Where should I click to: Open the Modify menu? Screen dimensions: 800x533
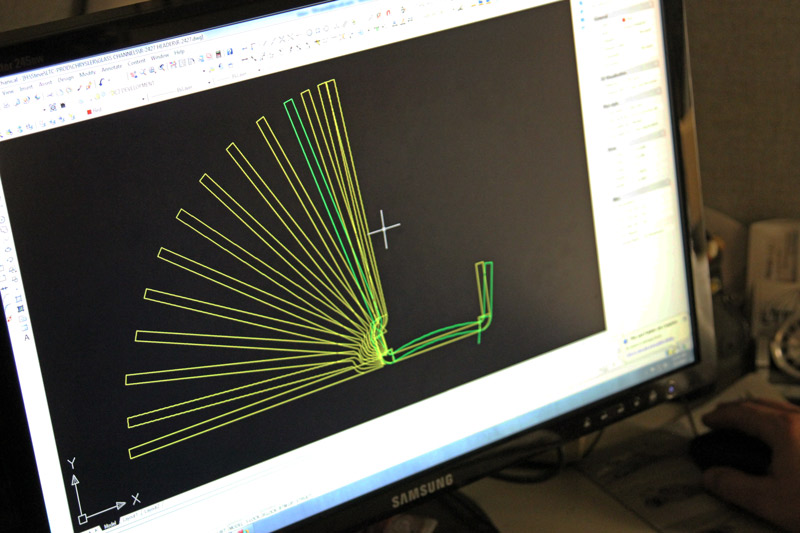pos(88,73)
